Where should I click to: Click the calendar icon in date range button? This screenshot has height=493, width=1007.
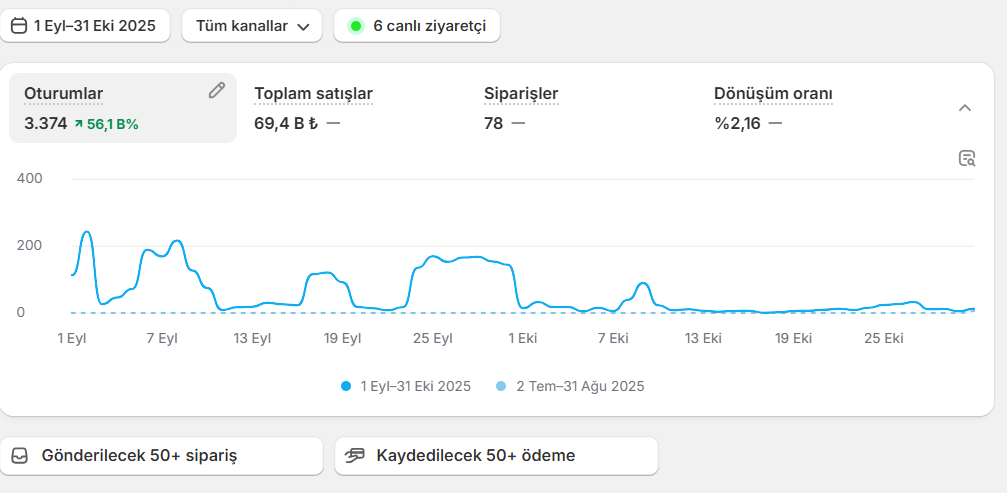coord(18,26)
